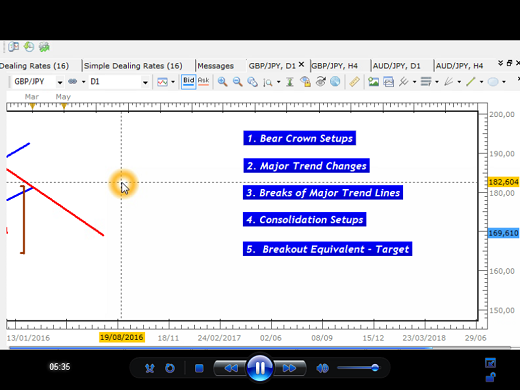
Task: Select the ruler measurement tool
Action: [354, 82]
